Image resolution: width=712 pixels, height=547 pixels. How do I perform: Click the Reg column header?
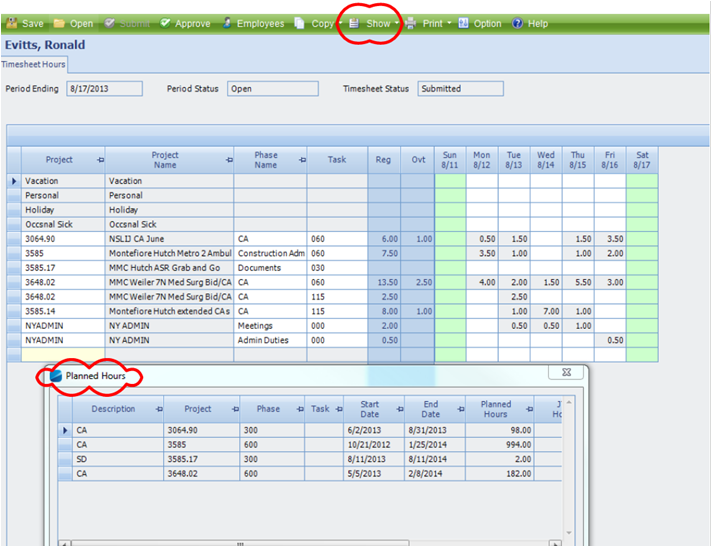pos(383,160)
